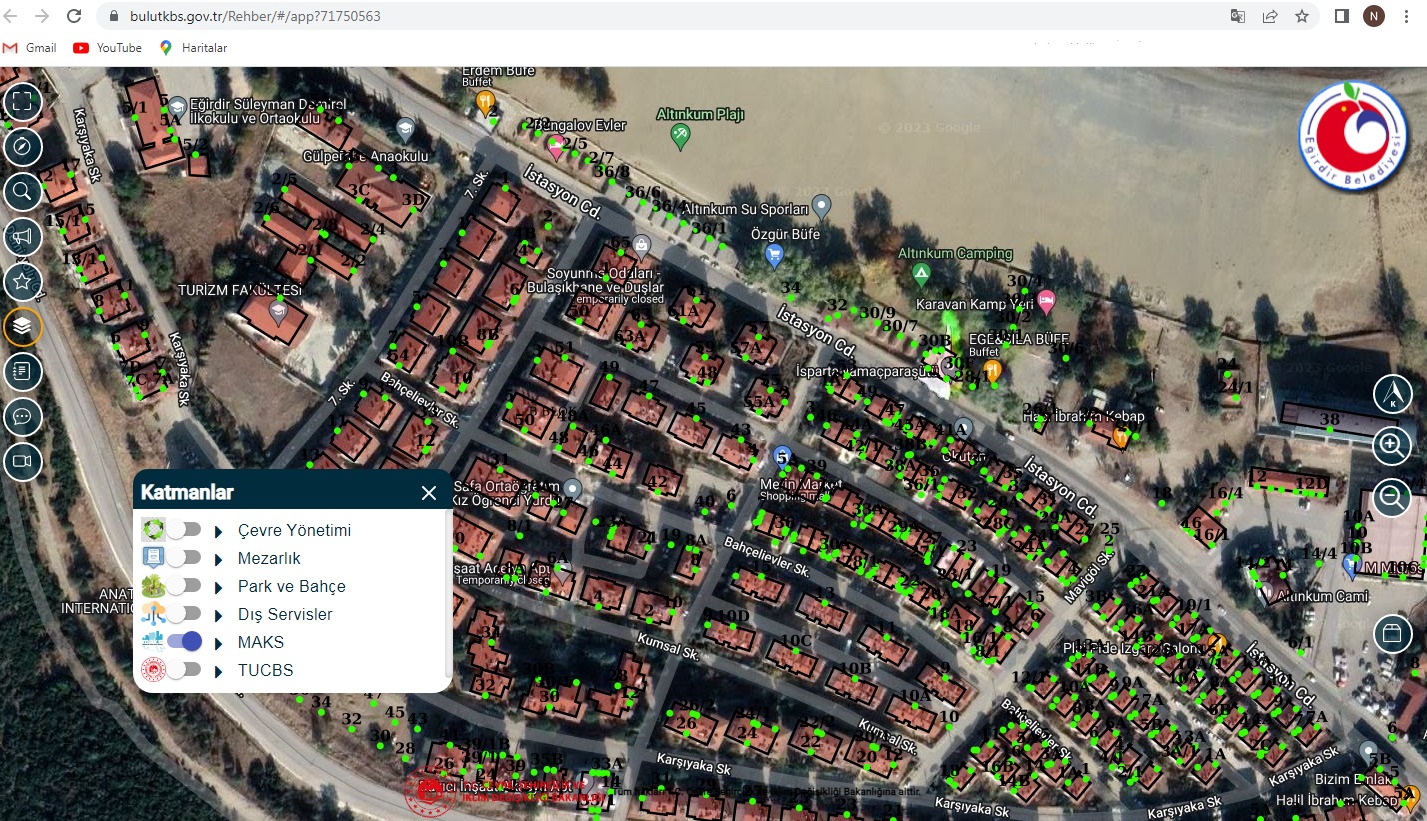The image size is (1427, 821).
Task: Click the MAKS layer icon
Action: [x=153, y=642]
